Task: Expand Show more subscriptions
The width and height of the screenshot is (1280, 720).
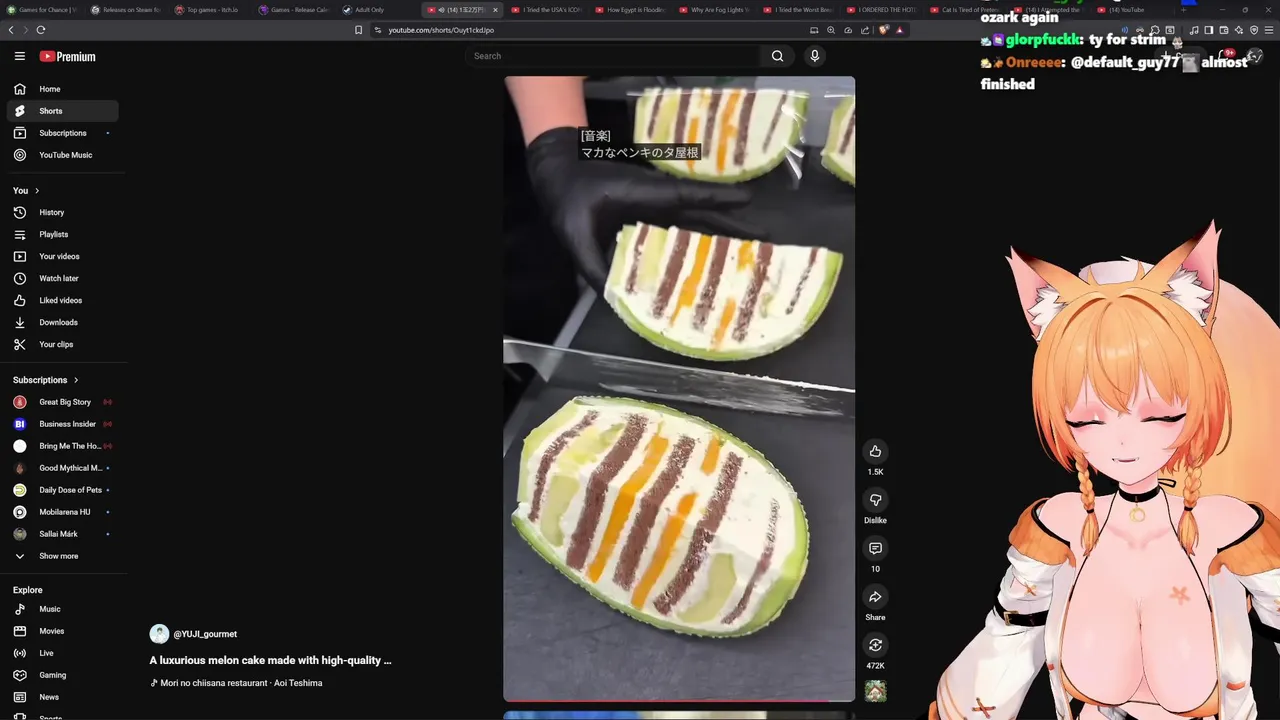Action: click(62, 556)
